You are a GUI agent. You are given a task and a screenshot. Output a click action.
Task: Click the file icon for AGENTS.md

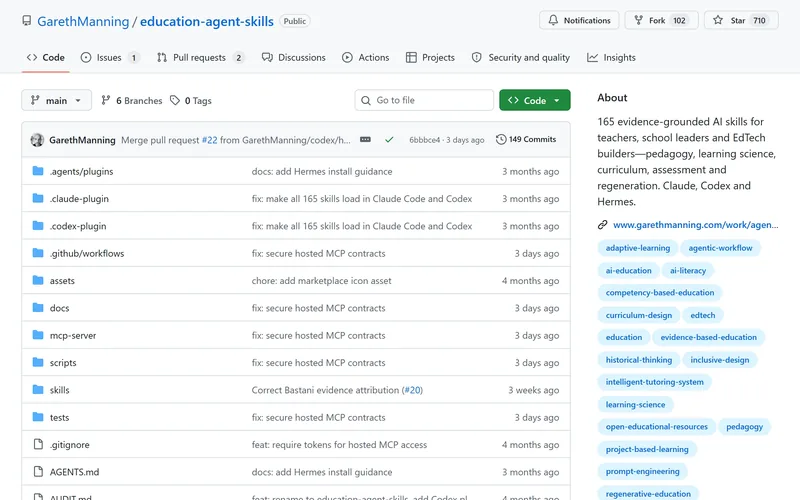[38, 471]
